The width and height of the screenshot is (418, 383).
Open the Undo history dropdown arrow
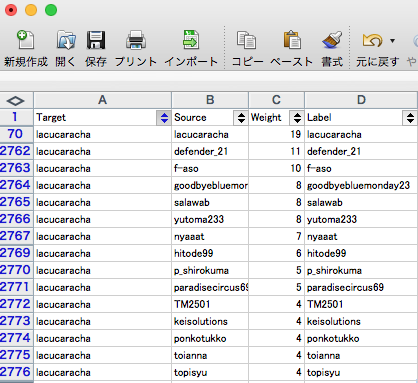pyautogui.click(x=392, y=41)
